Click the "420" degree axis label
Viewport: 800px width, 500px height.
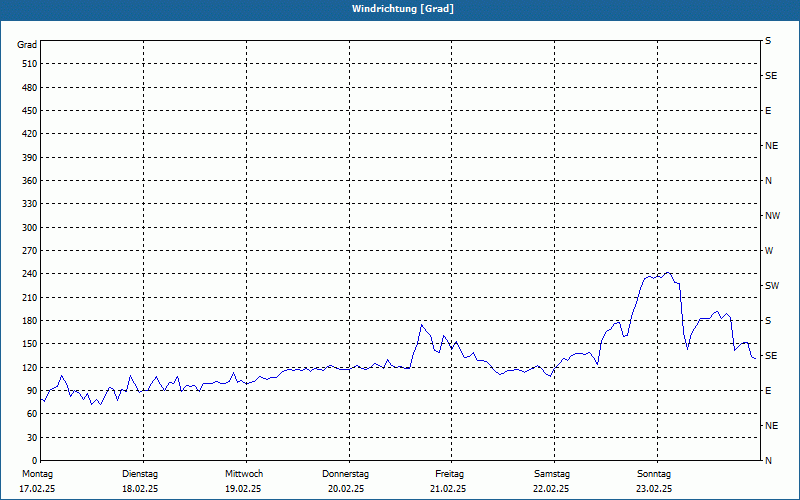[30, 134]
